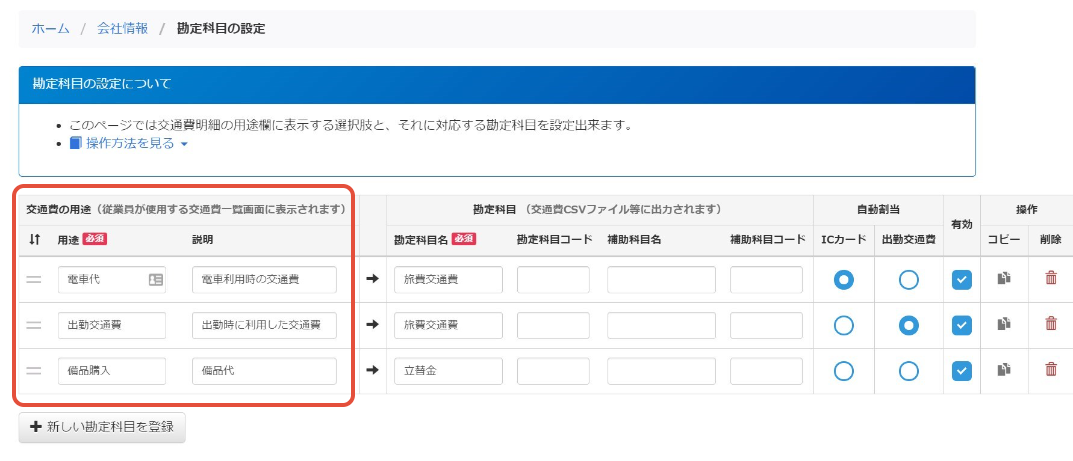
Task: Edit 出勤時に利用した交通費 description field
Action: coord(264,326)
